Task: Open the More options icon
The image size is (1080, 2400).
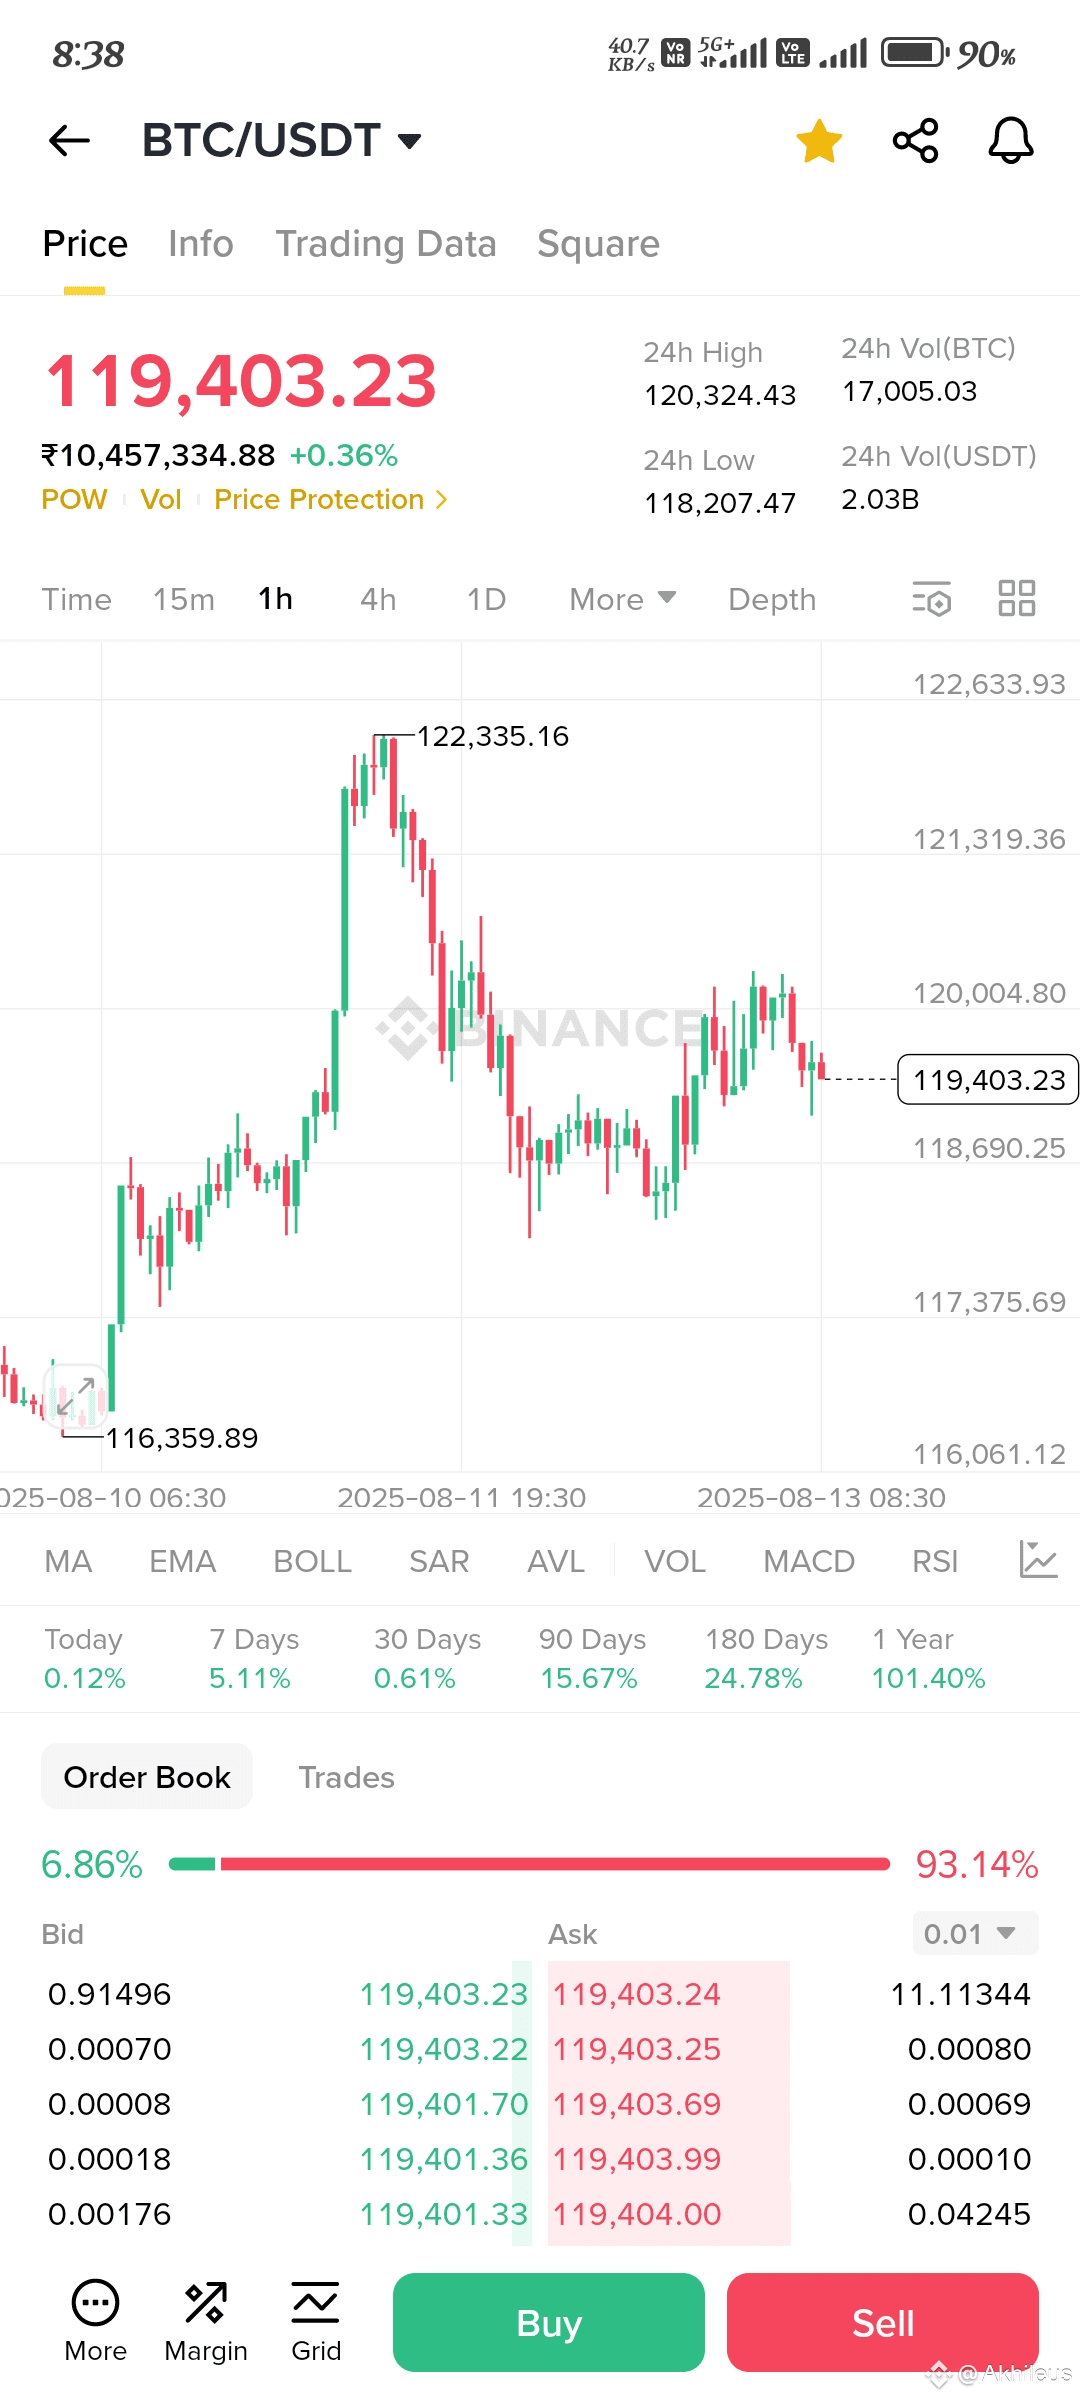Action: point(95,2321)
